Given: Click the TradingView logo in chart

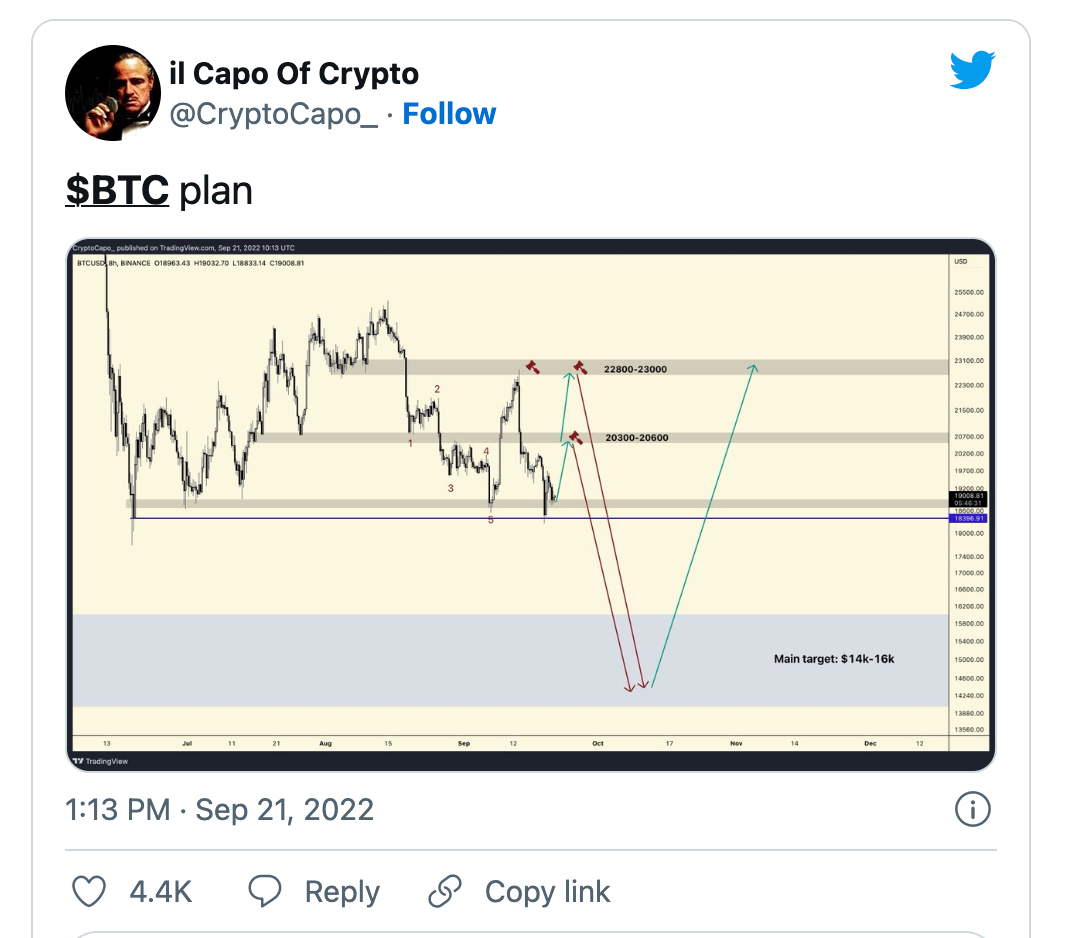Looking at the screenshot, I should [x=100, y=761].
